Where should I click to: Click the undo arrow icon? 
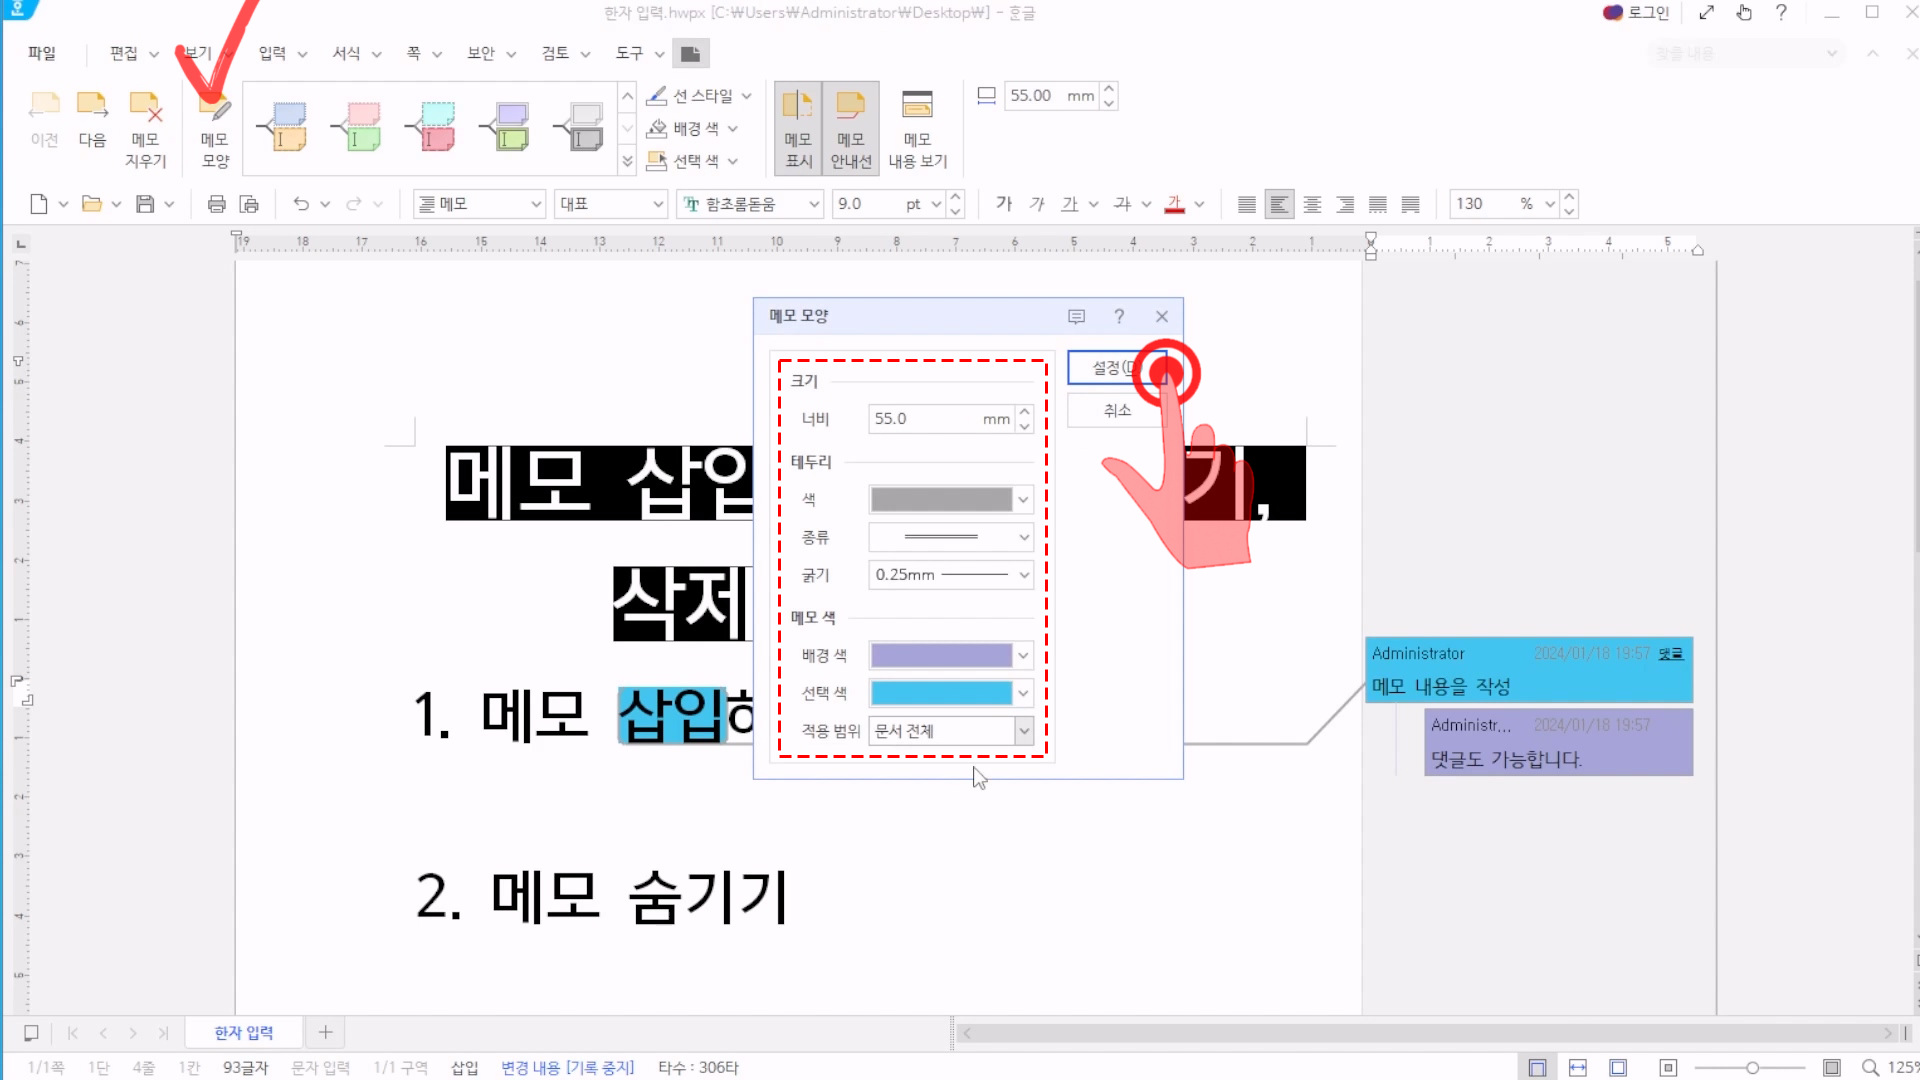click(301, 204)
